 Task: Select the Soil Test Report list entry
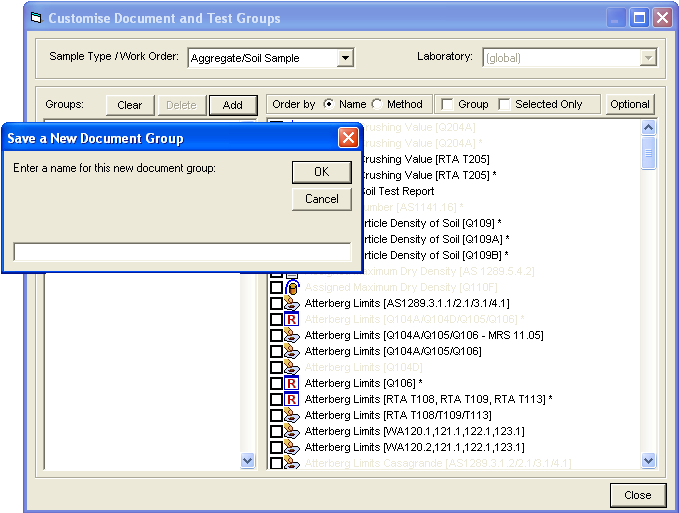(x=396, y=191)
